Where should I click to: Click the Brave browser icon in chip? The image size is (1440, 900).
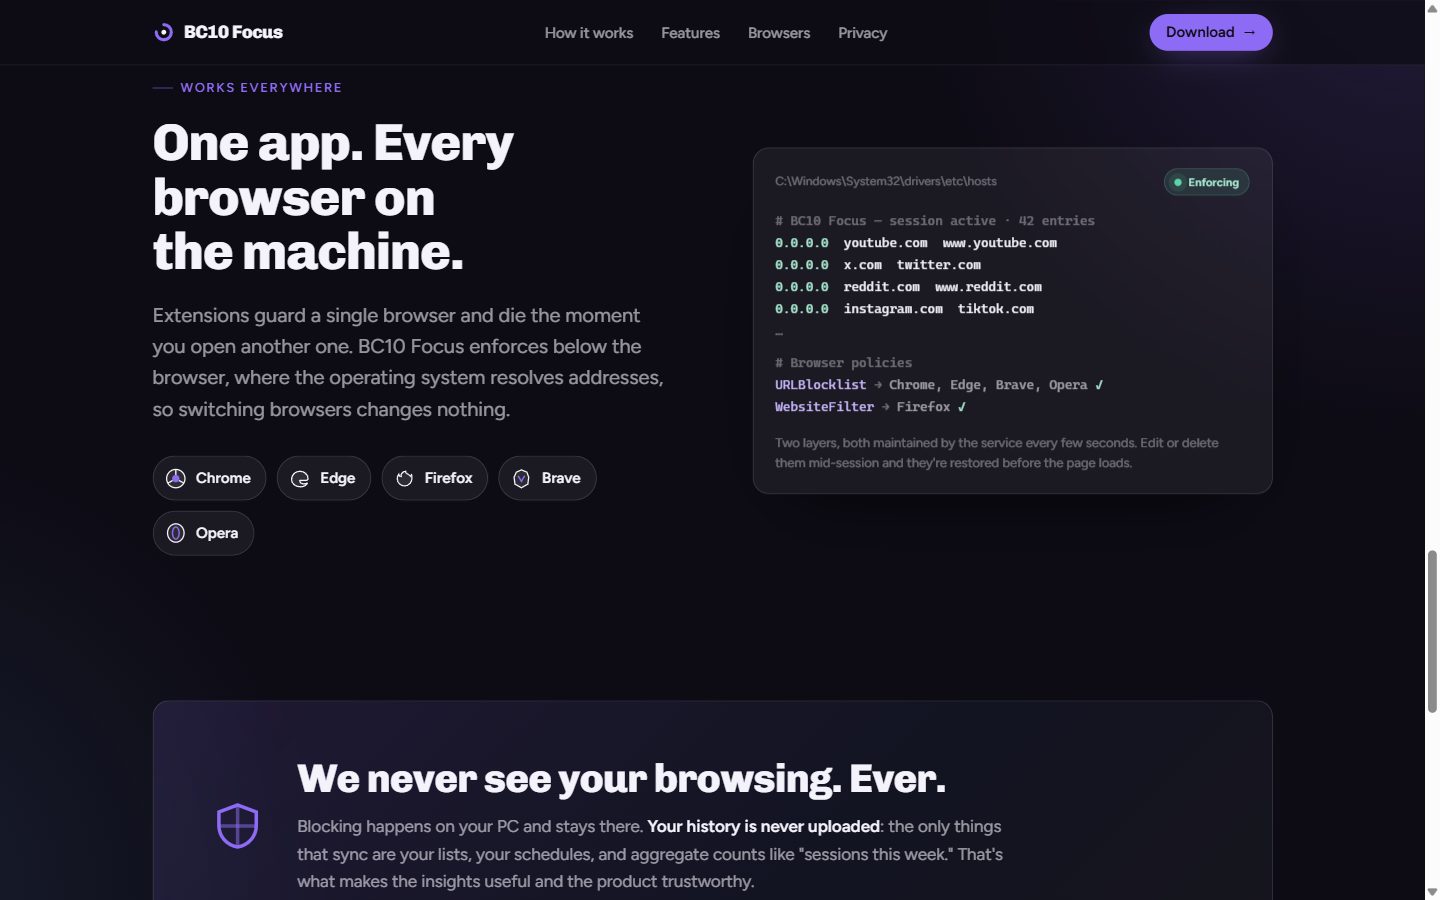tap(521, 478)
